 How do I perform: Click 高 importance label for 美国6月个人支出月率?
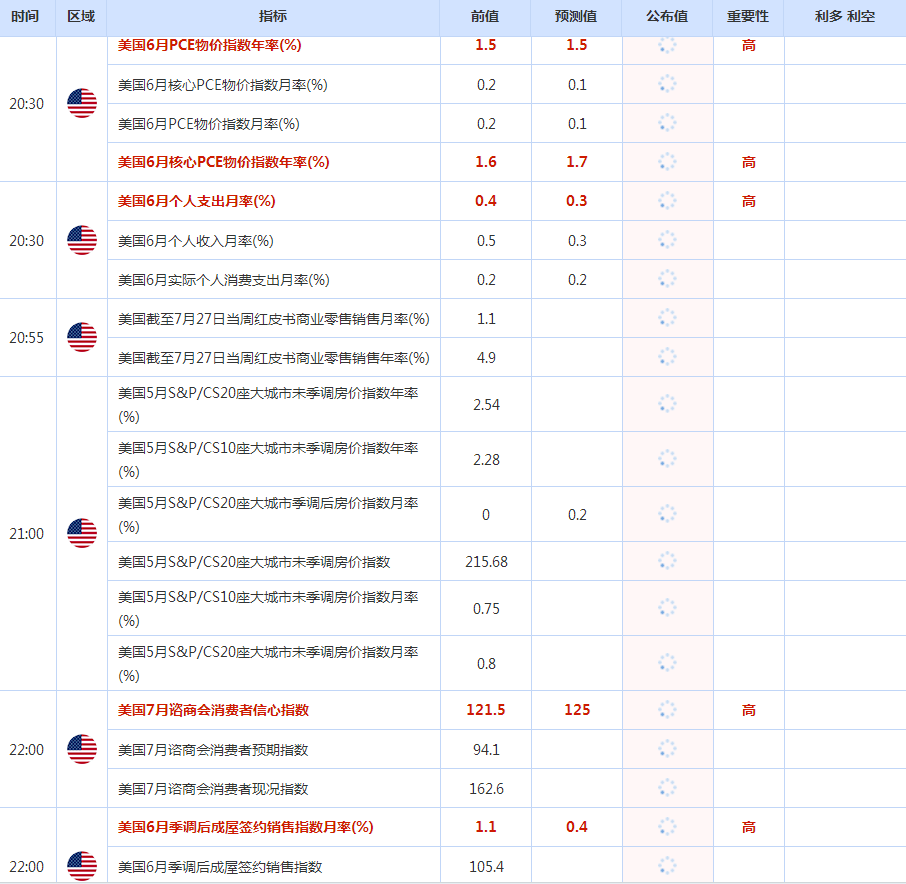(748, 201)
